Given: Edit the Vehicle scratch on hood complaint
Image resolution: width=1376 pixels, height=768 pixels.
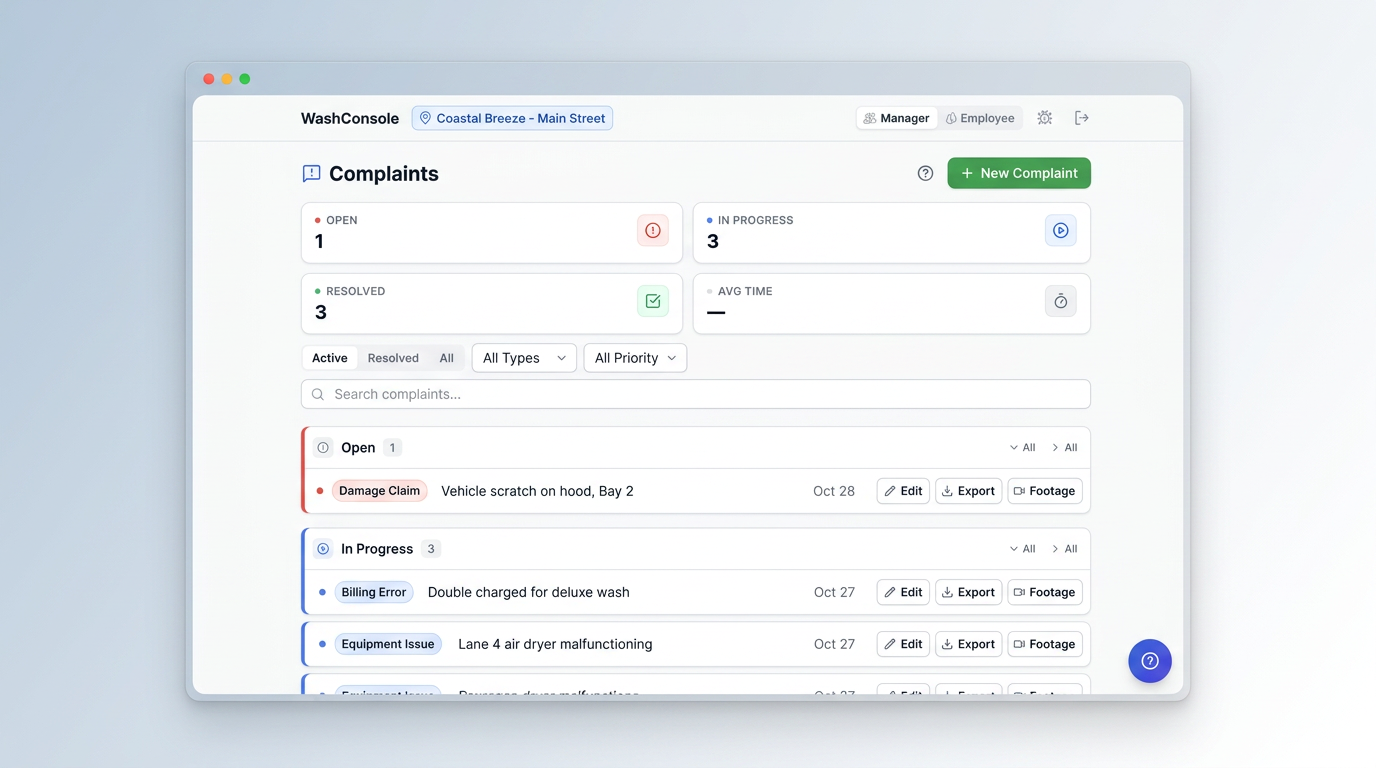Looking at the screenshot, I should tap(903, 491).
